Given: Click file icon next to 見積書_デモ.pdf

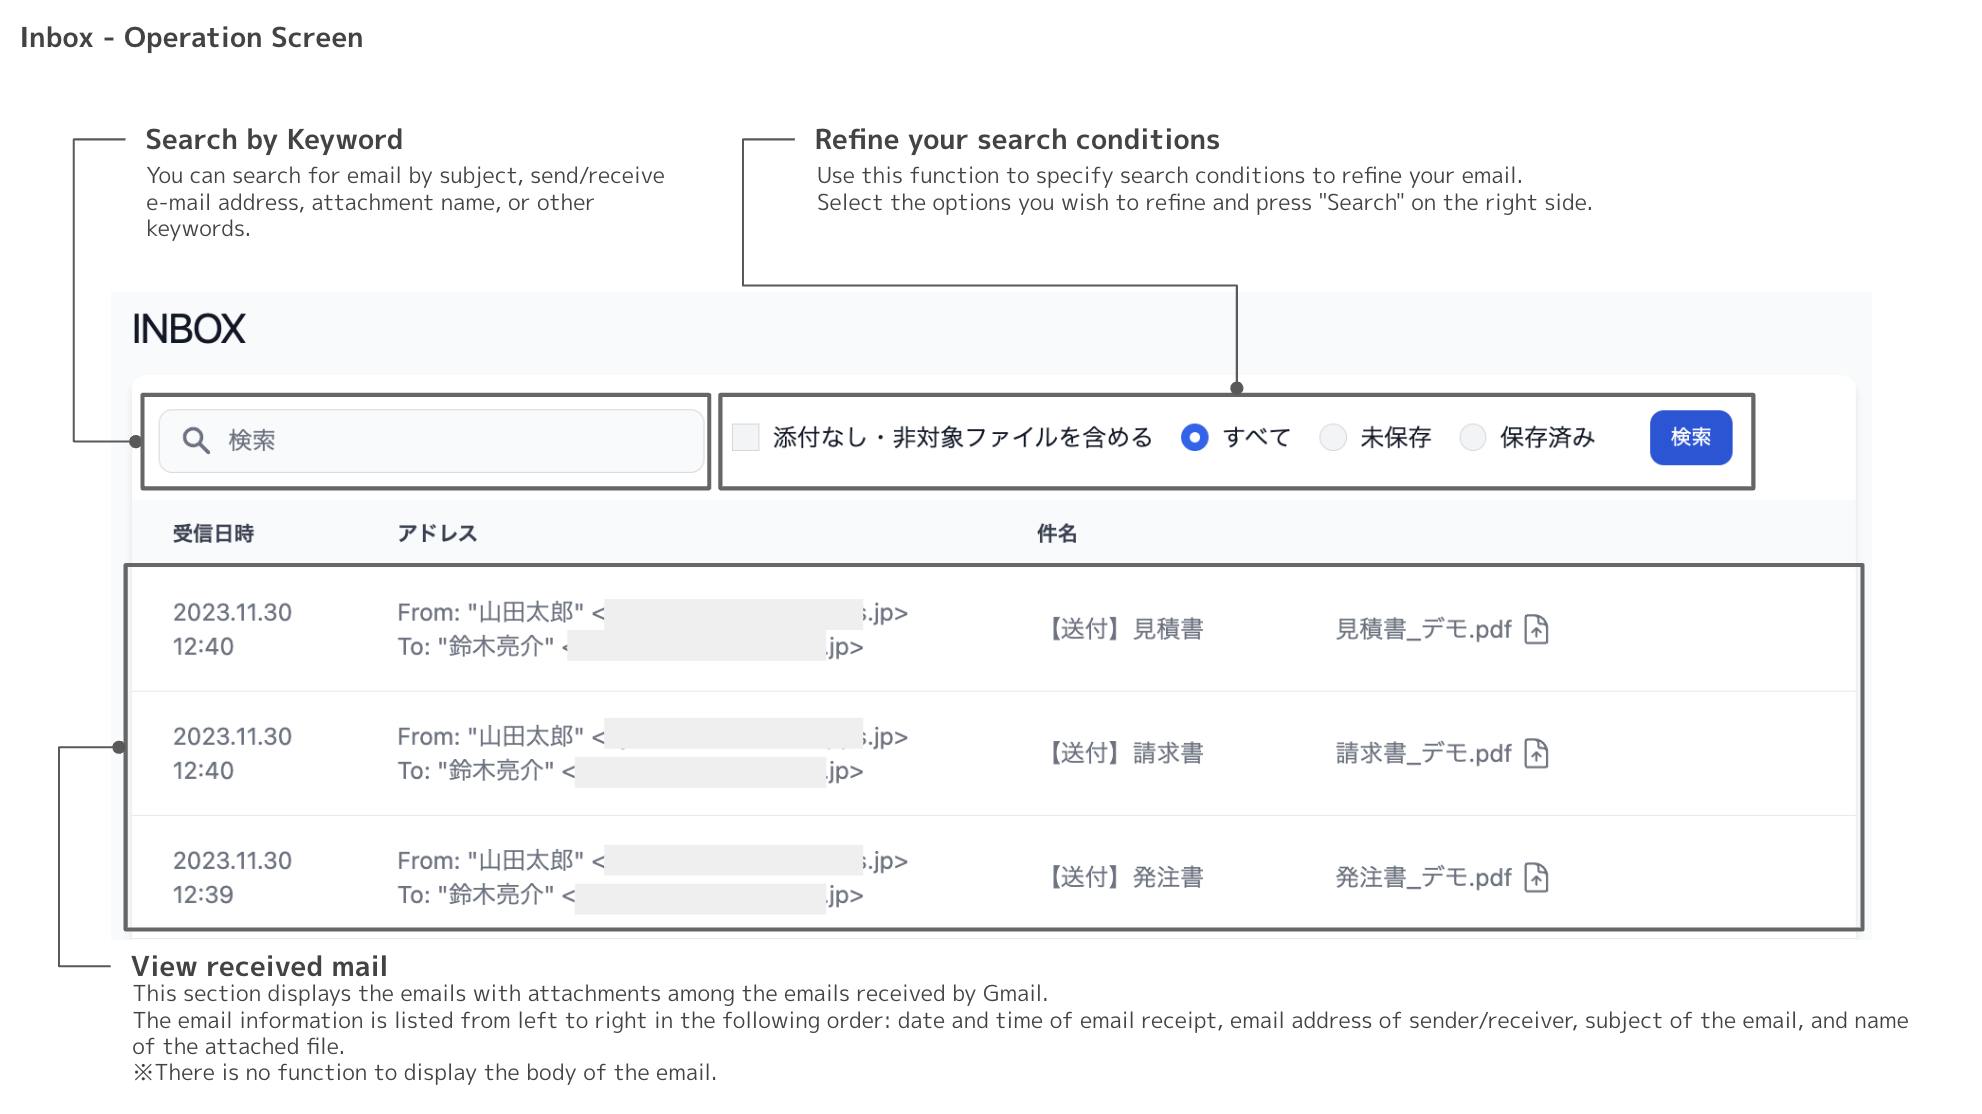Looking at the screenshot, I should pos(1536,629).
